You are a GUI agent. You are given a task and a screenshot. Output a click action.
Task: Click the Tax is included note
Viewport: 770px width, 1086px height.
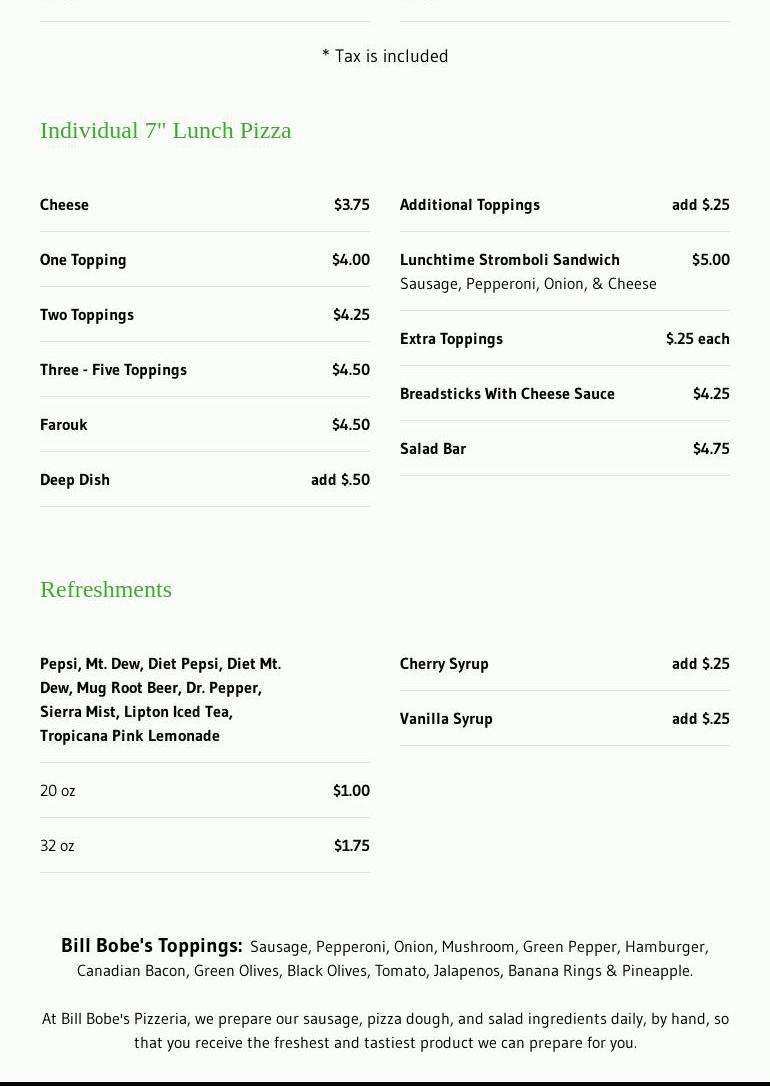pos(385,56)
